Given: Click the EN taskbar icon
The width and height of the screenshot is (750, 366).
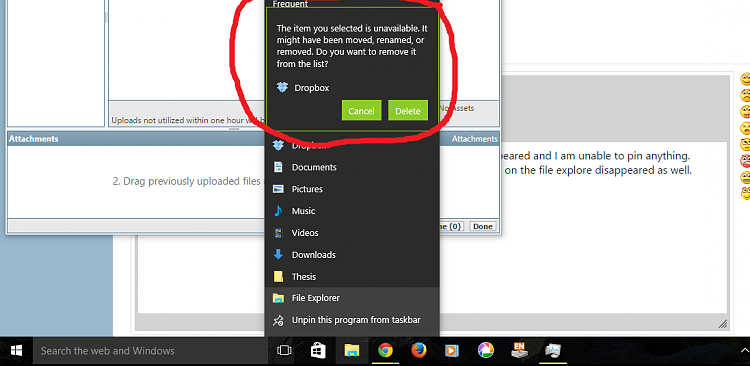Looking at the screenshot, I should click(519, 351).
